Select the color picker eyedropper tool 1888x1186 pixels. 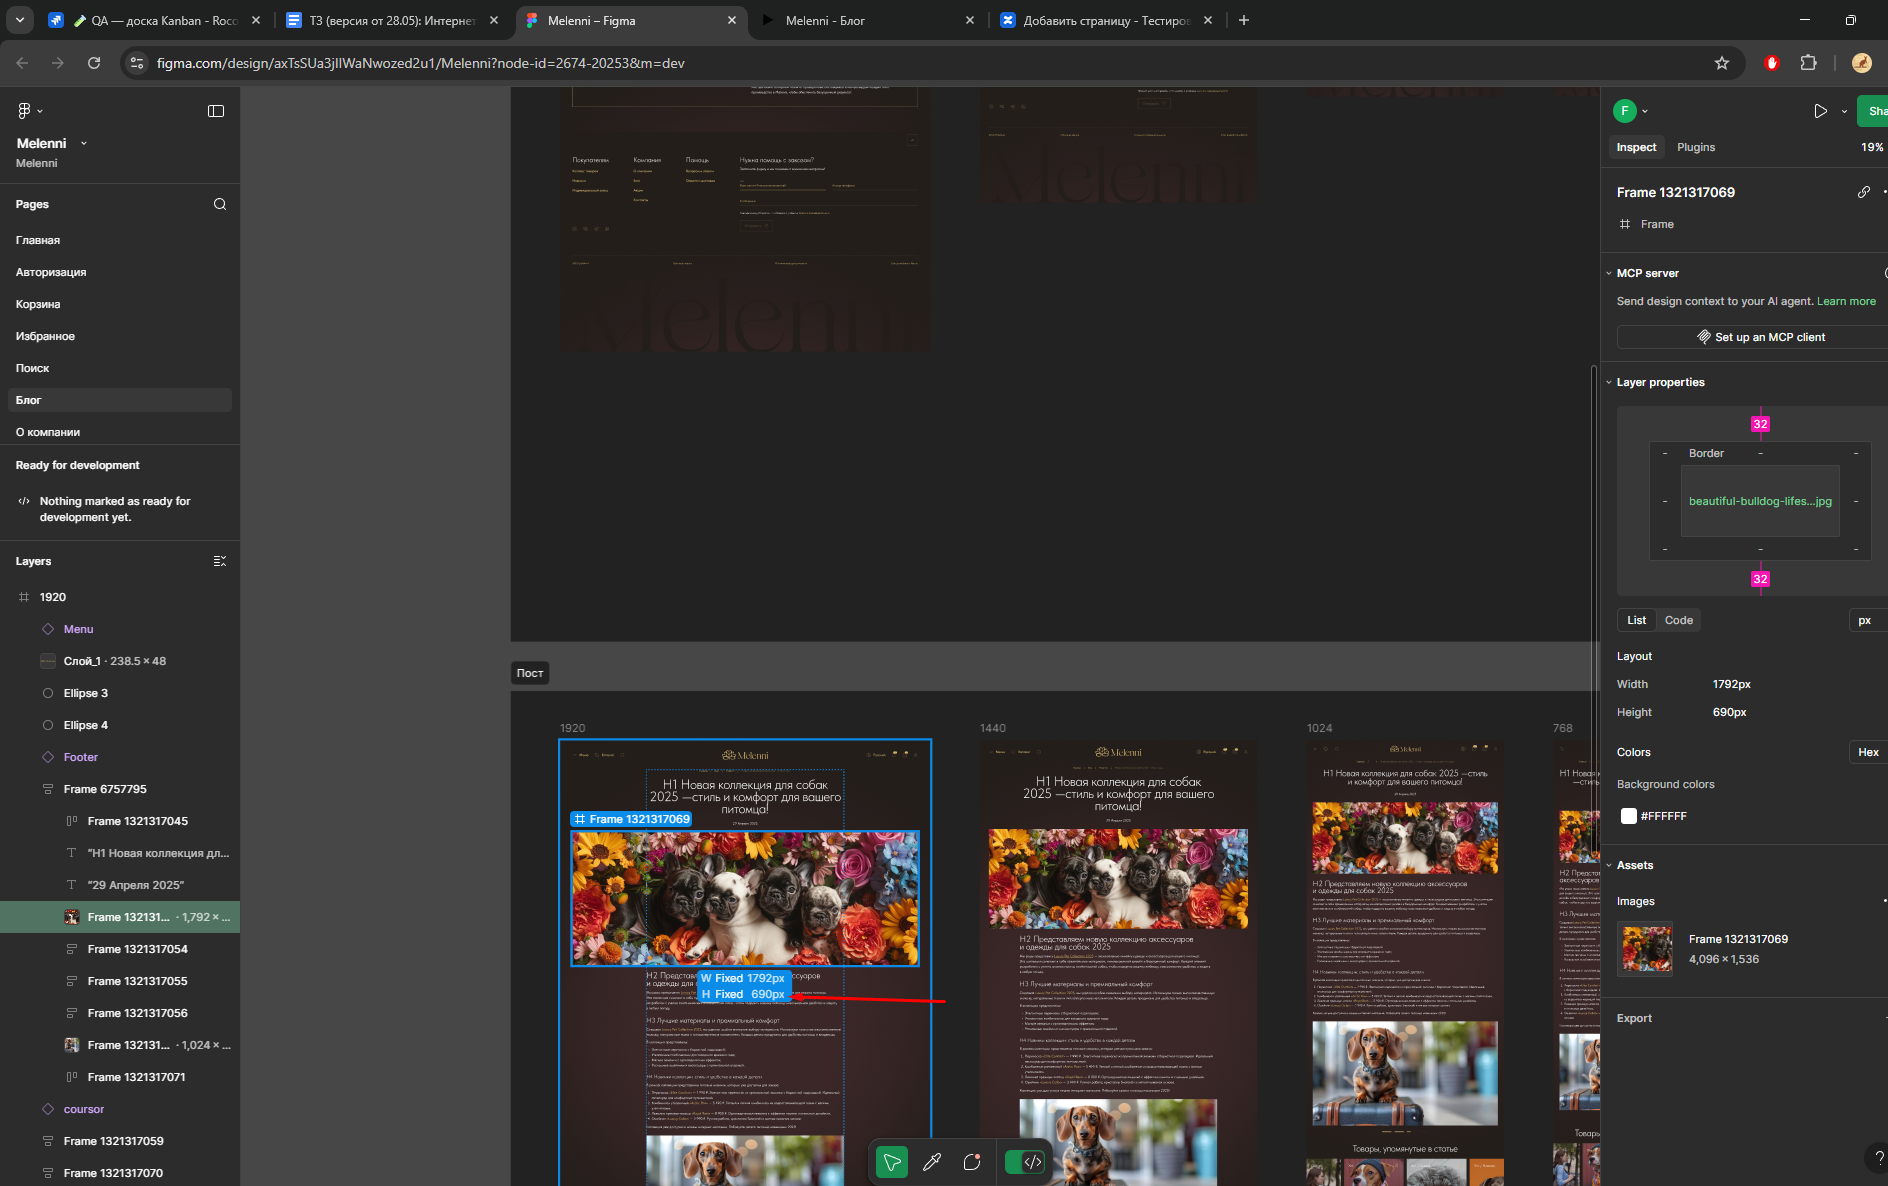pyautogui.click(x=932, y=1162)
